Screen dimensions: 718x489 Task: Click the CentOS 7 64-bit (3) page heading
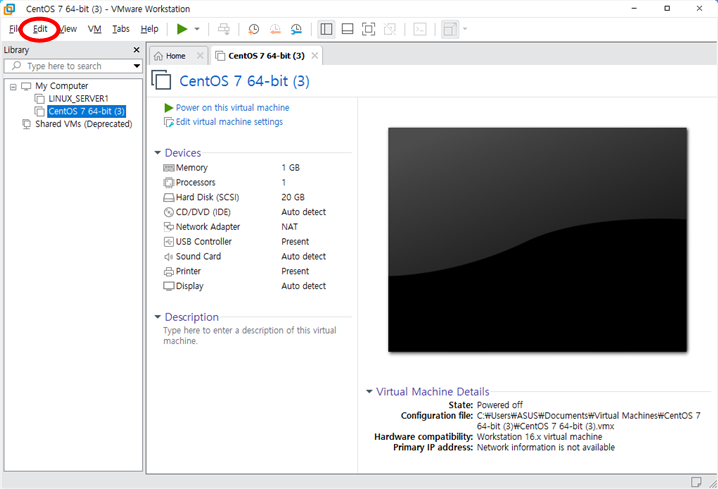(x=245, y=81)
